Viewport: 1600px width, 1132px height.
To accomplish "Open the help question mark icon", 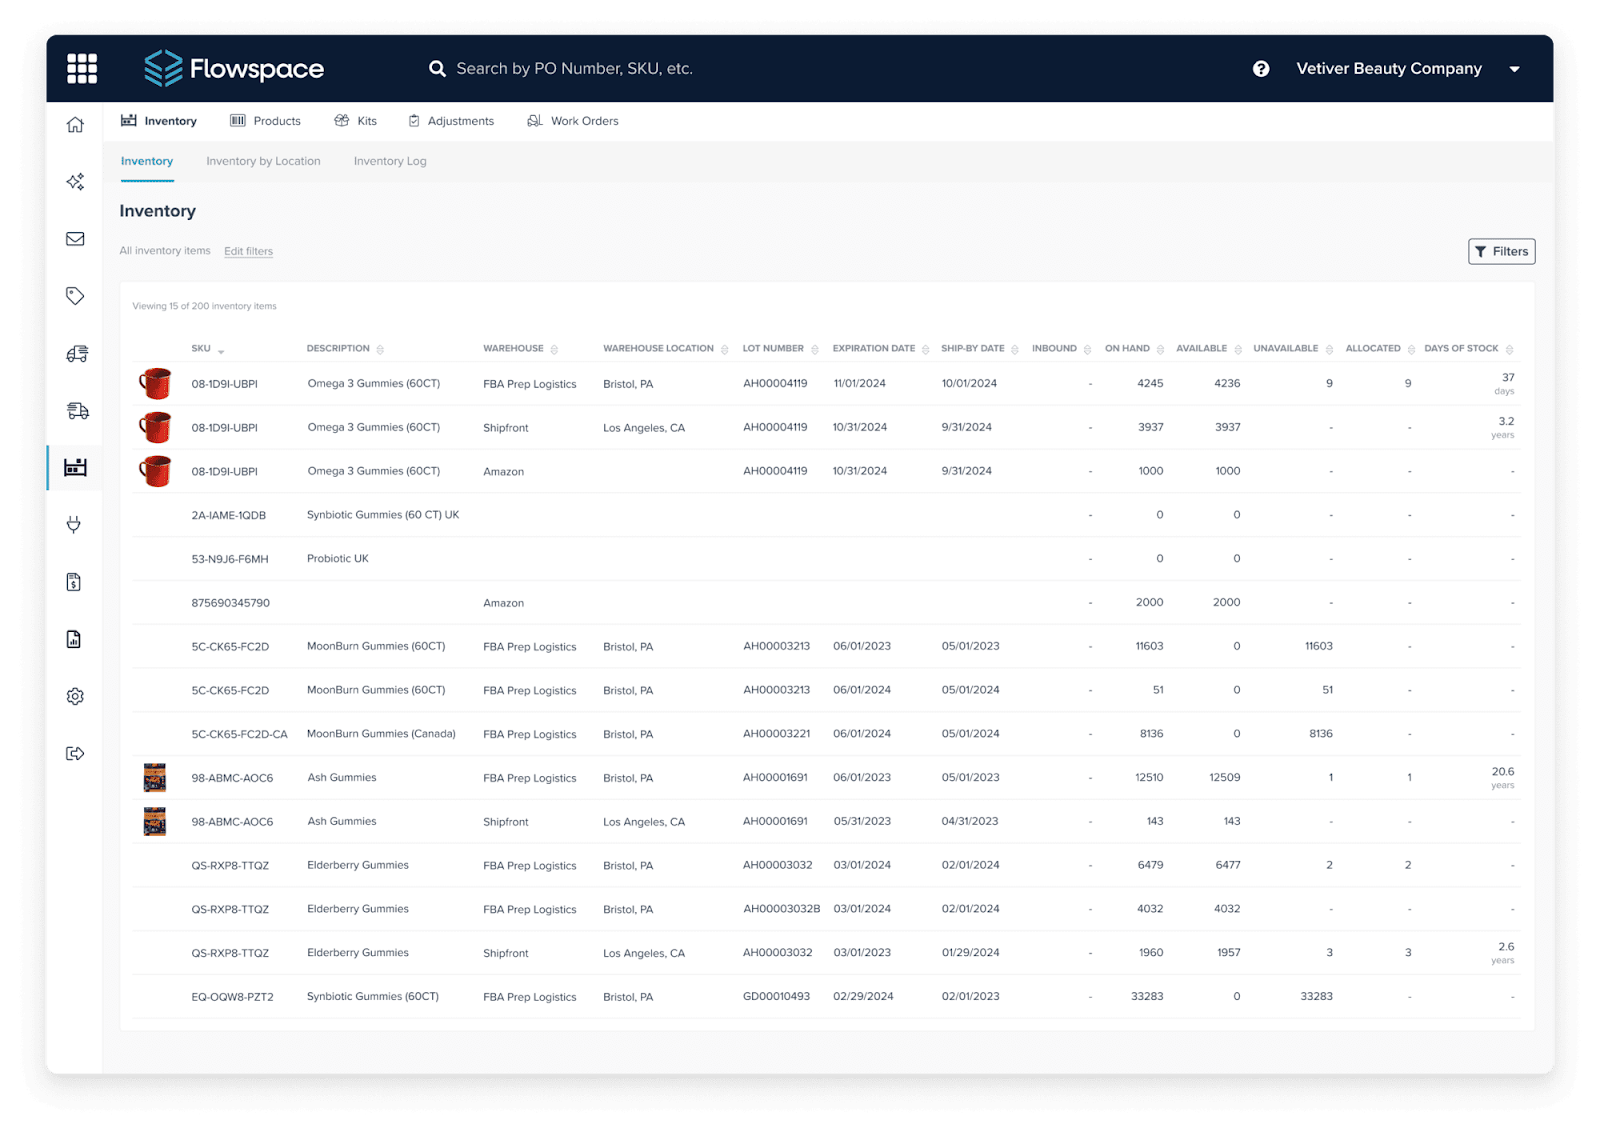I will pos(1261,68).
